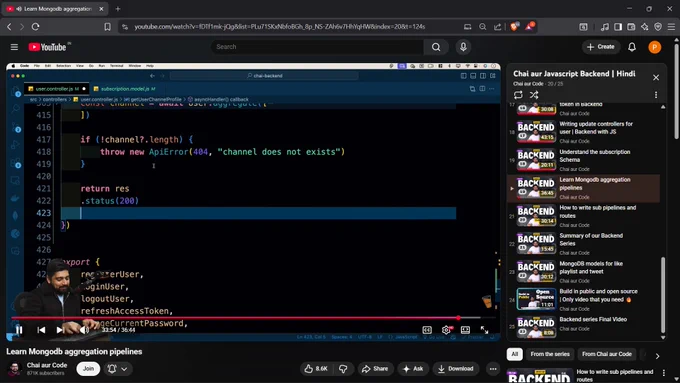
Task: Open the Brave Wallet icon
Action: [631, 26]
